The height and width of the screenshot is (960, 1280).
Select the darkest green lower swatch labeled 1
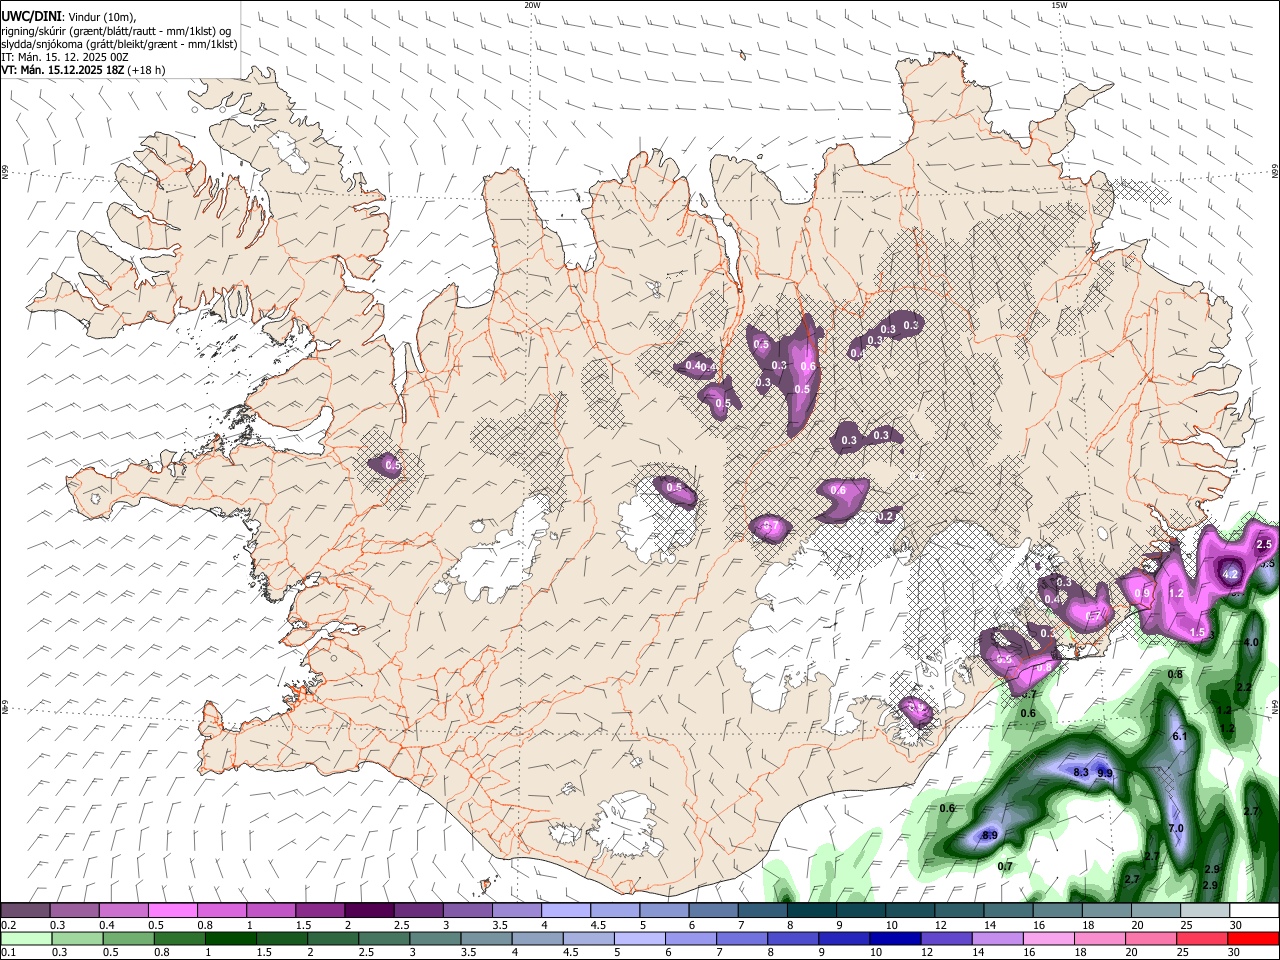pos(231,938)
